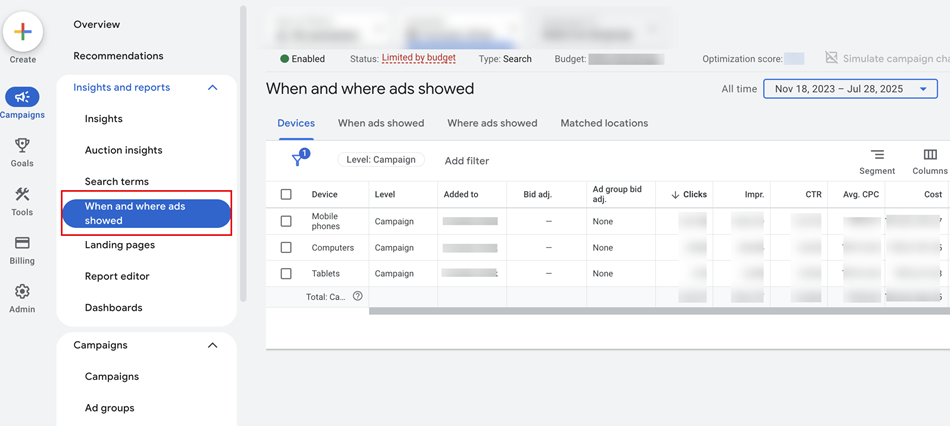950x426 pixels.
Task: Open the Billing card icon
Action: click(x=22, y=242)
